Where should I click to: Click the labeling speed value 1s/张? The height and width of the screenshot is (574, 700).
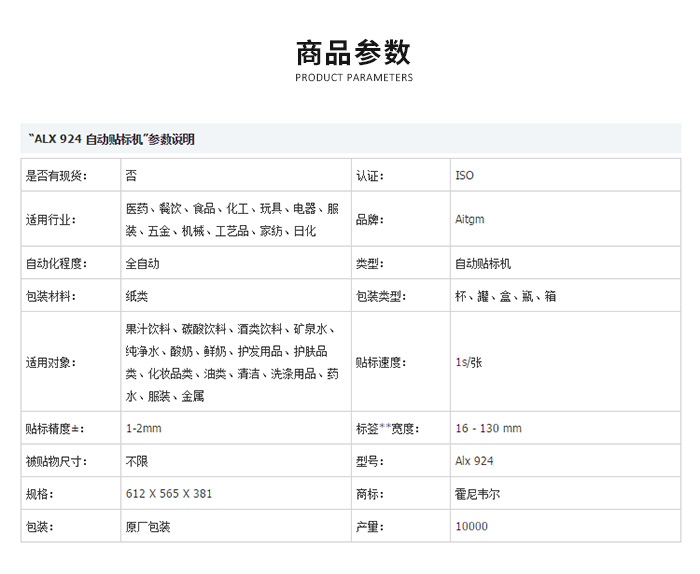point(469,363)
